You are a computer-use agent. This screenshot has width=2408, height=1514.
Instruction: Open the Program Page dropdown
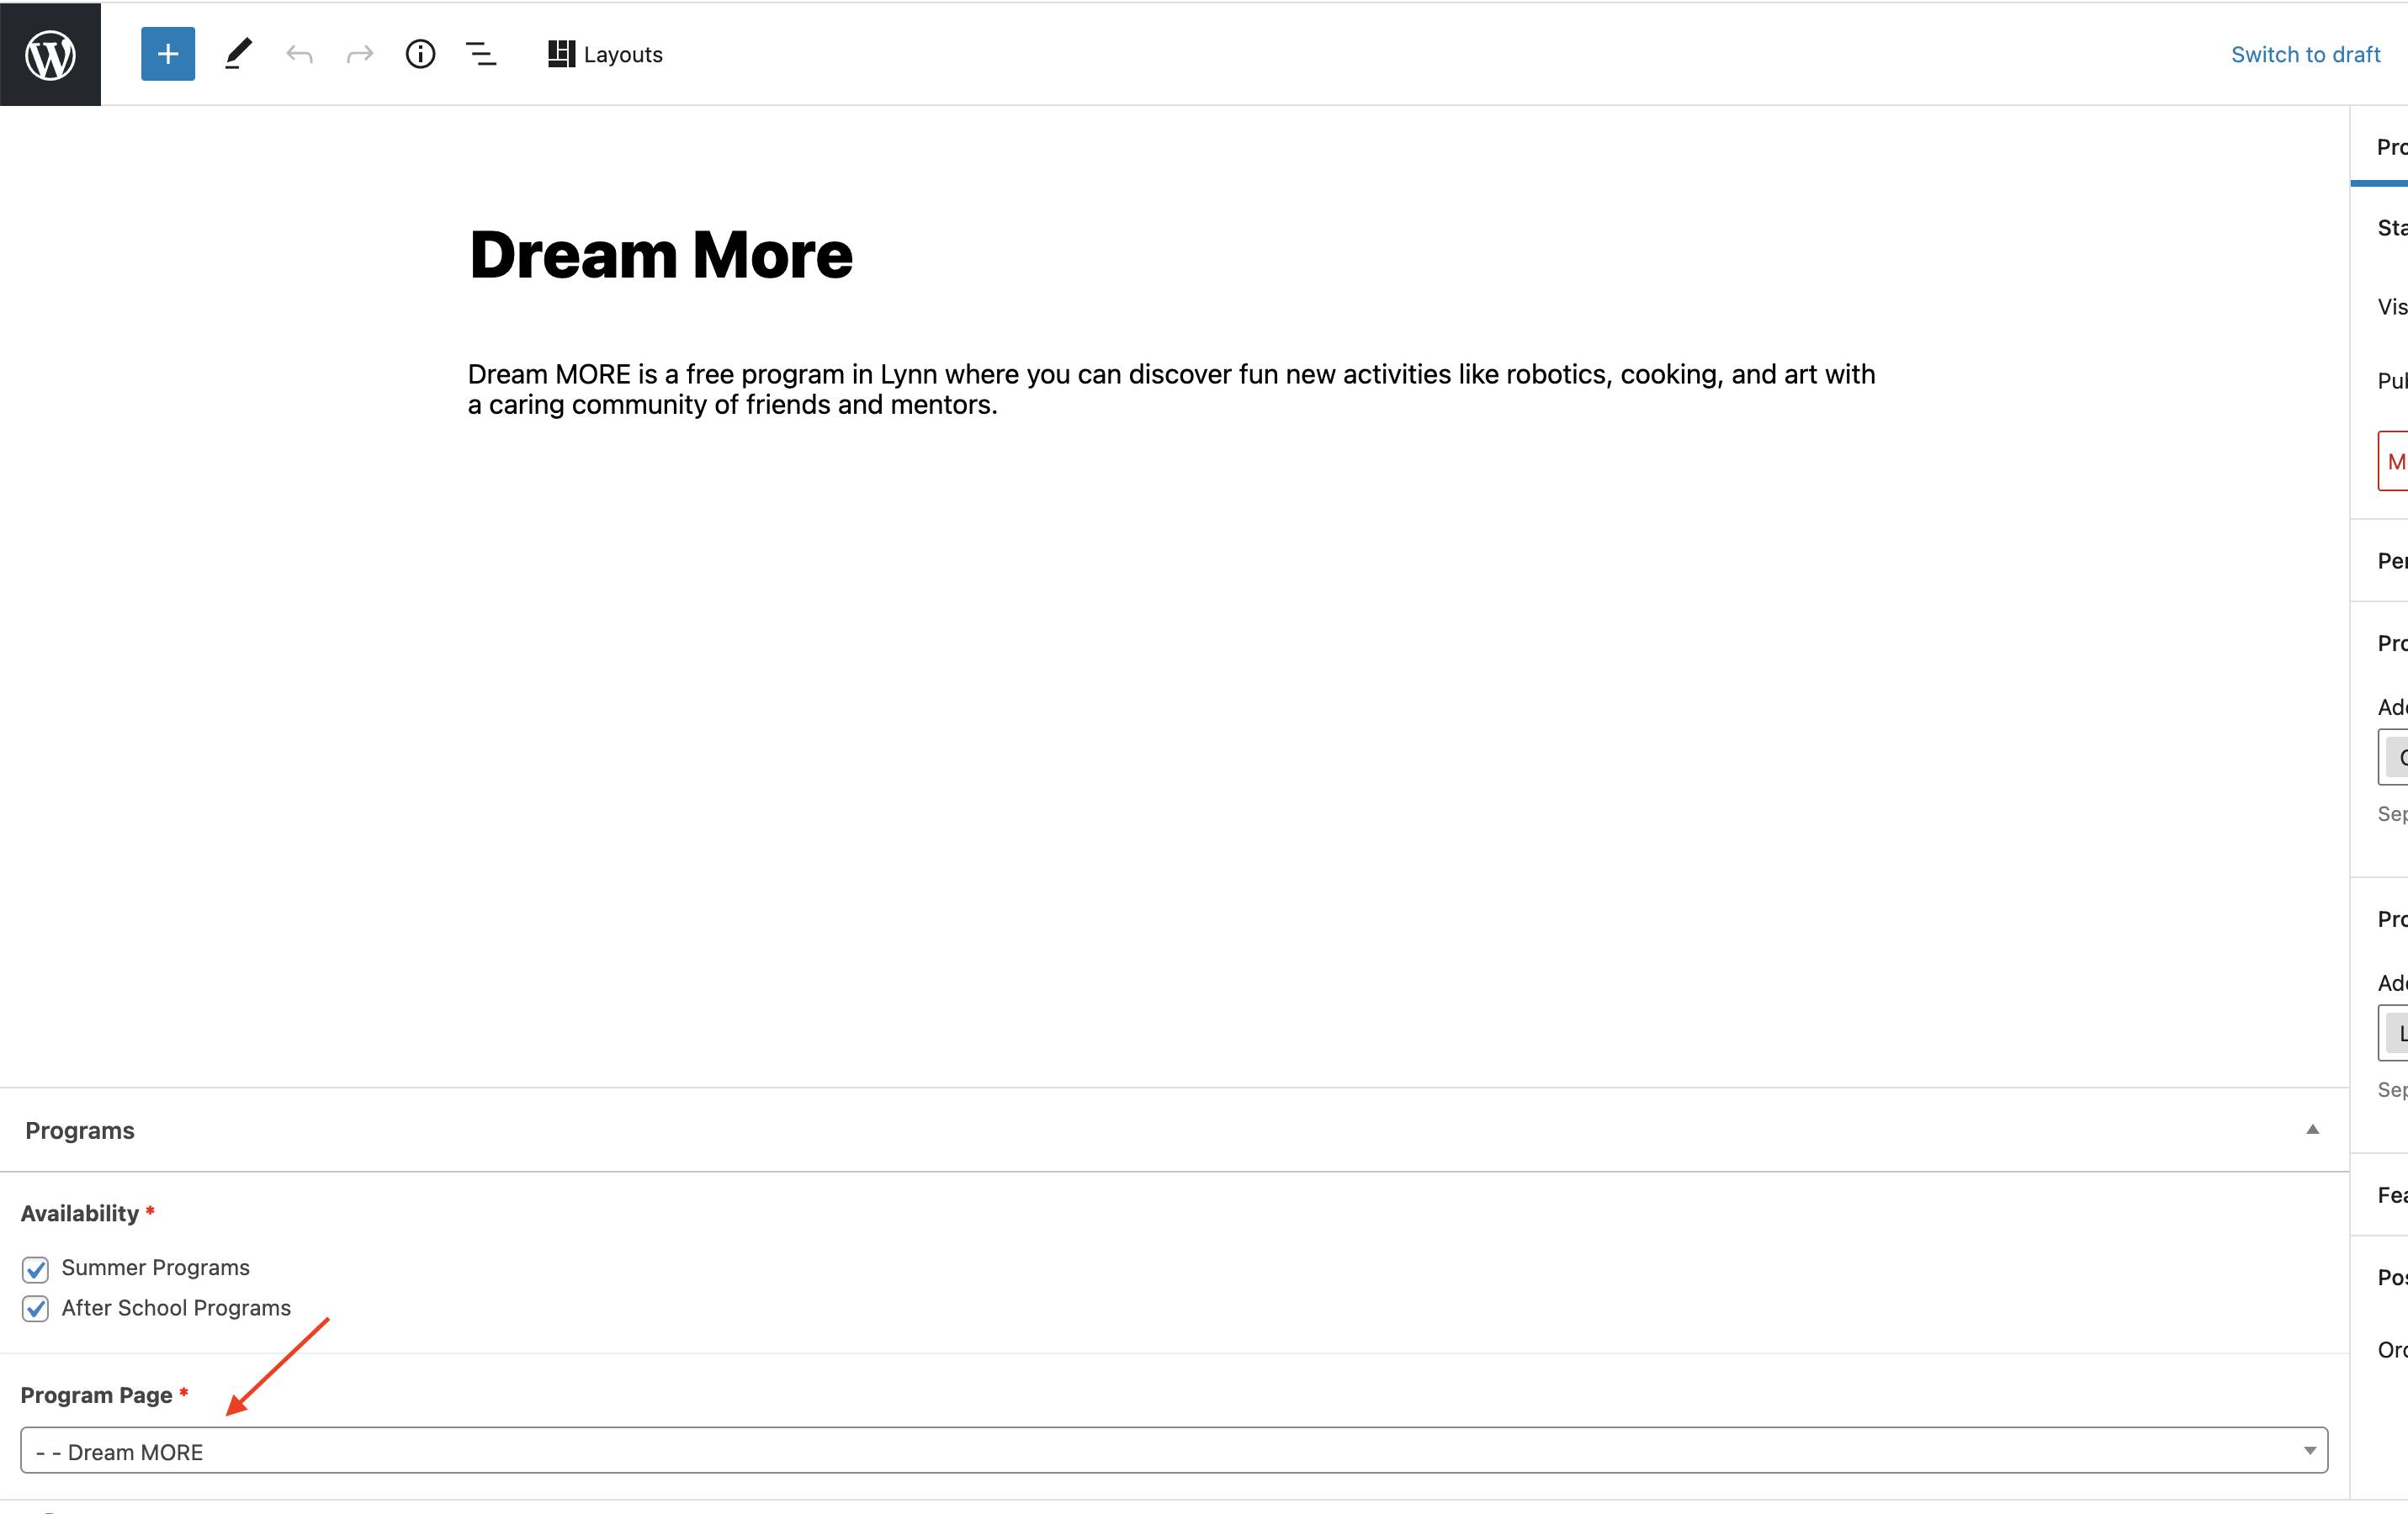pyautogui.click(x=1172, y=1451)
